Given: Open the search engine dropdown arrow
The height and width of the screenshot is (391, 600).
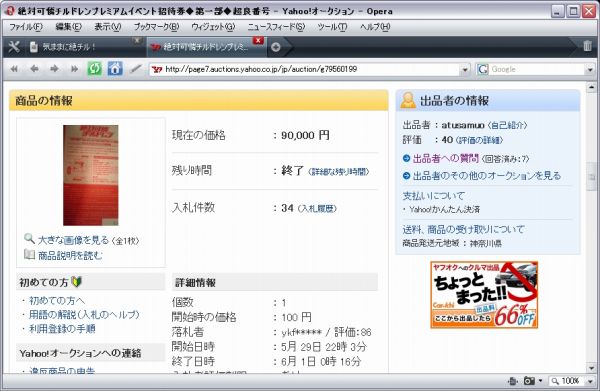Looking at the screenshot, I should coord(590,70).
